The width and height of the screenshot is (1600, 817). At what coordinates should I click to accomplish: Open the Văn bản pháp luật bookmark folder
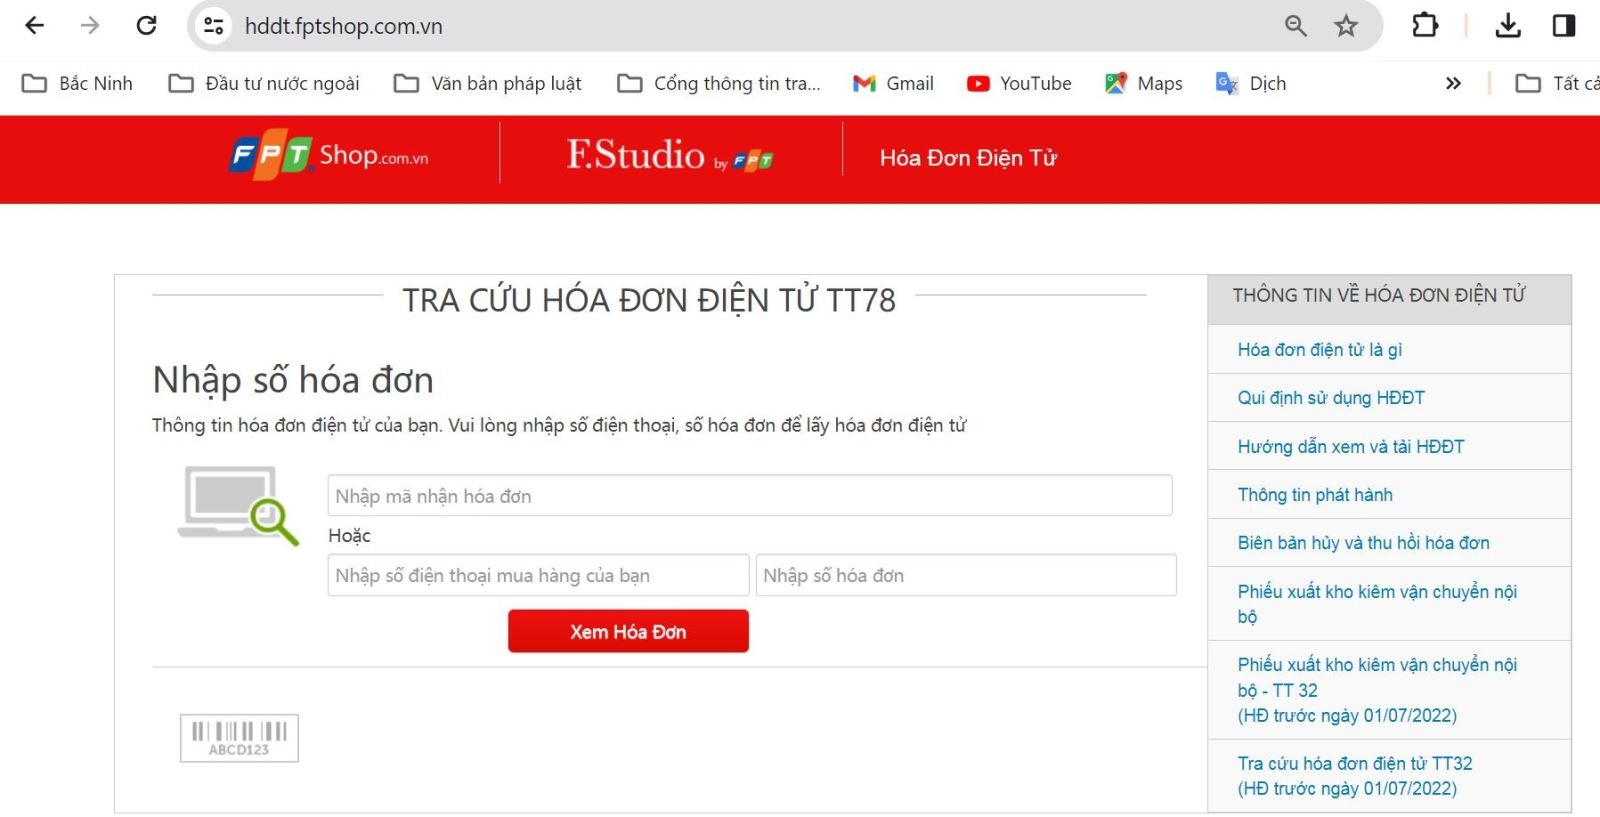tap(487, 83)
